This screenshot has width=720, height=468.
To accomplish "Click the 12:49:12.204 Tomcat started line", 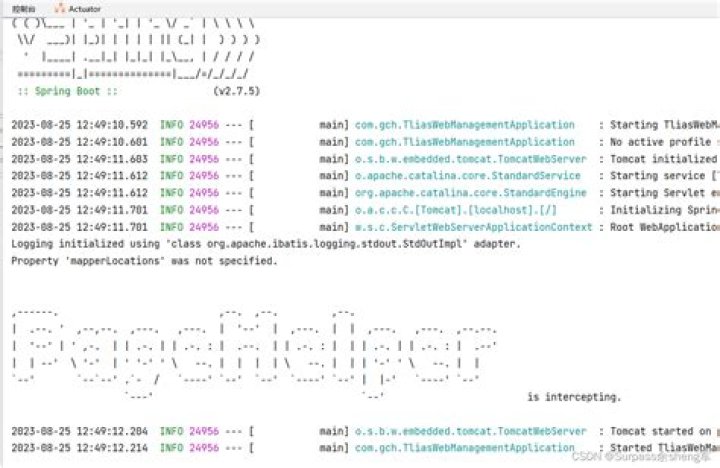I will 366,431.
